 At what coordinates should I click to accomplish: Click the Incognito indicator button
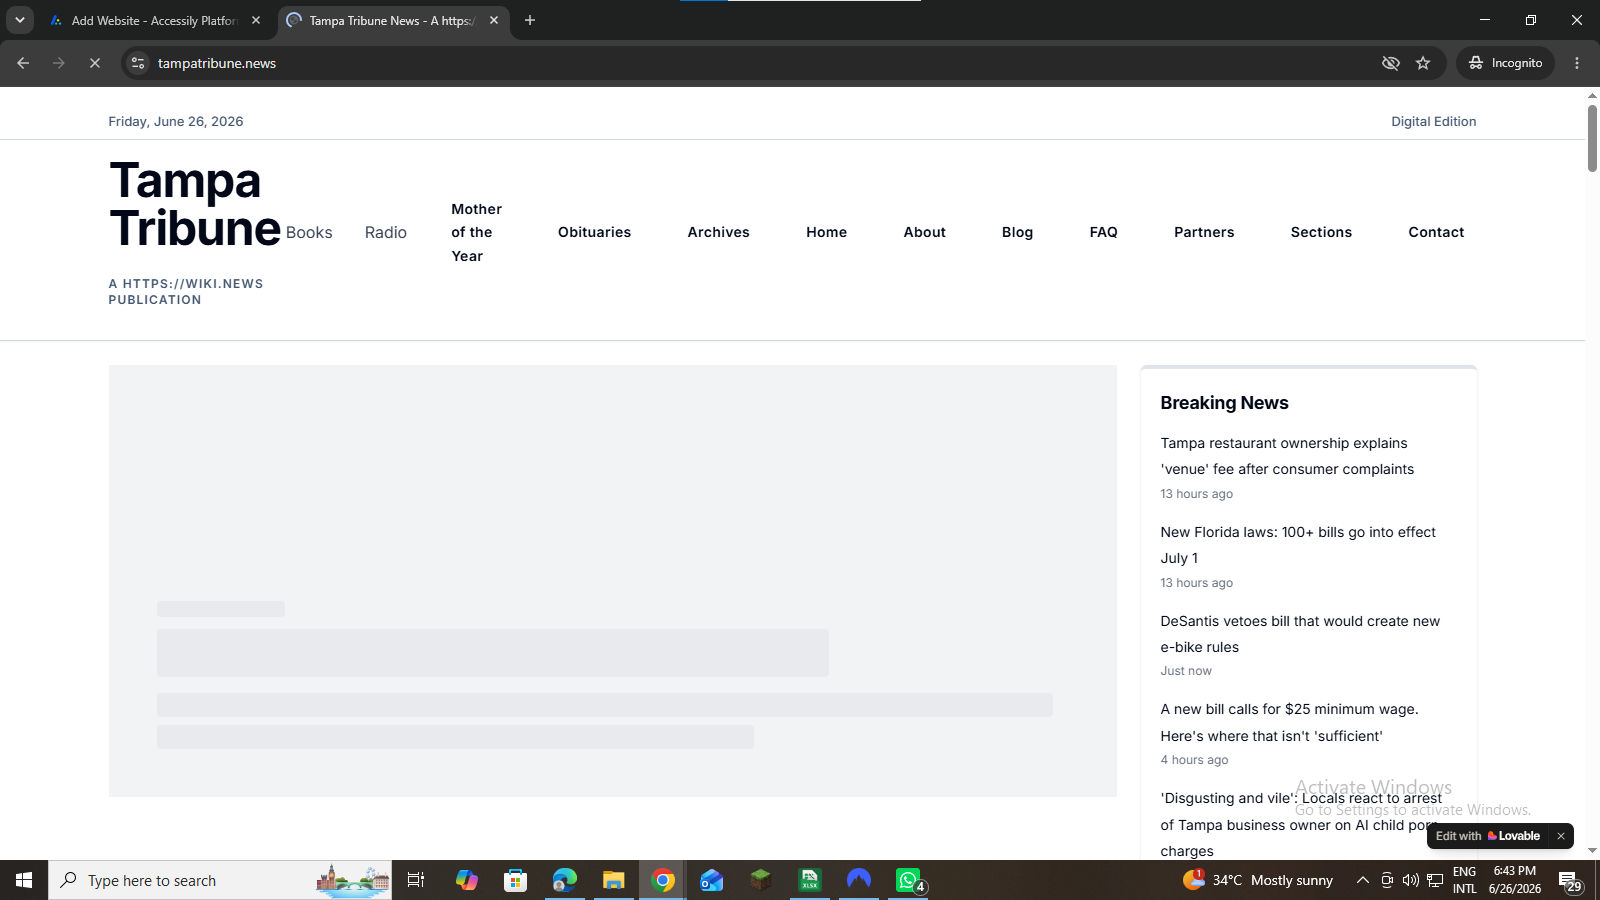click(1505, 63)
